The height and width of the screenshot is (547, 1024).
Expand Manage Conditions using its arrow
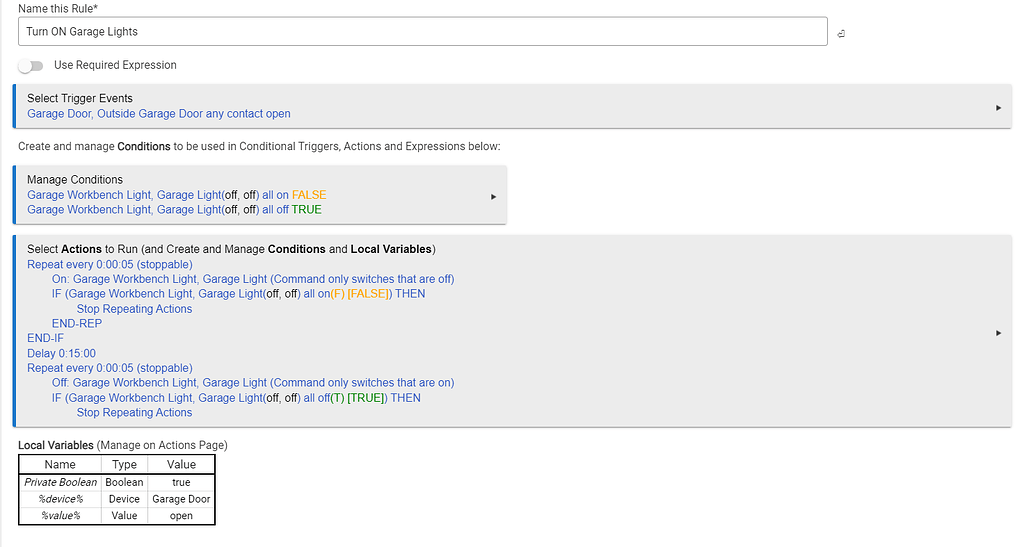[x=493, y=196]
